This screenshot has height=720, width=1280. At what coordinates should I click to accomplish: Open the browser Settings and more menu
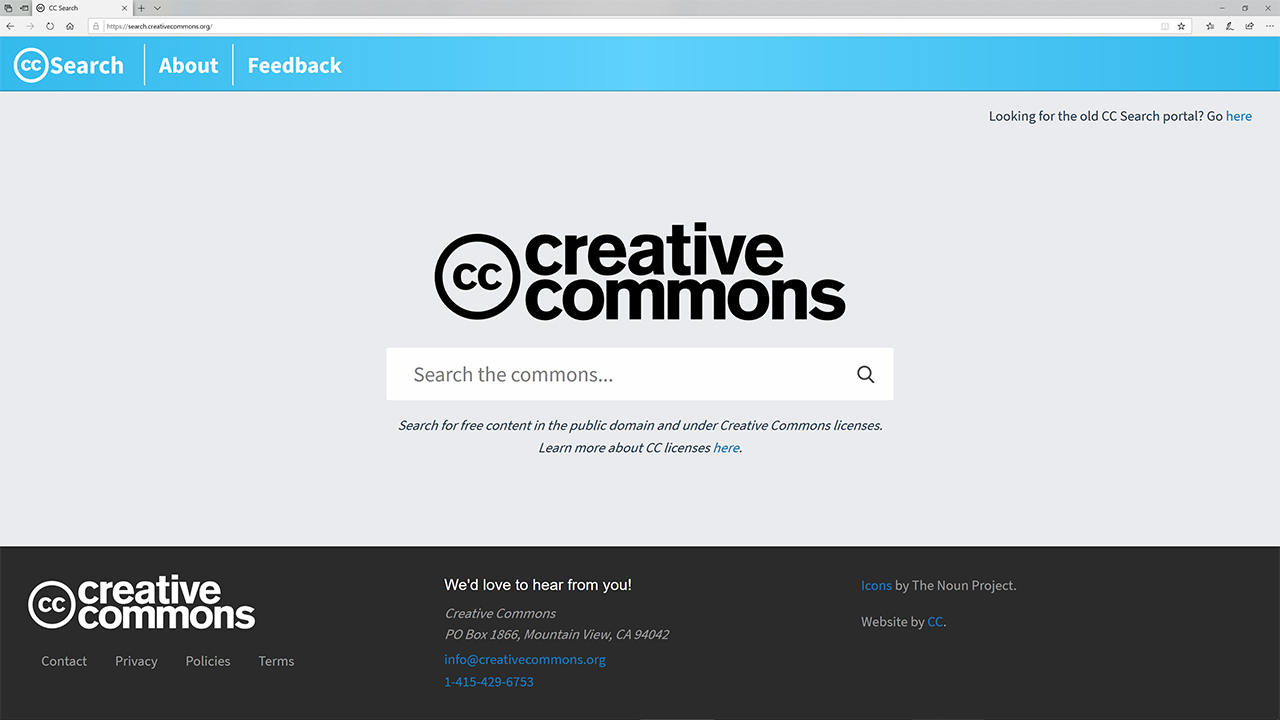click(1270, 26)
